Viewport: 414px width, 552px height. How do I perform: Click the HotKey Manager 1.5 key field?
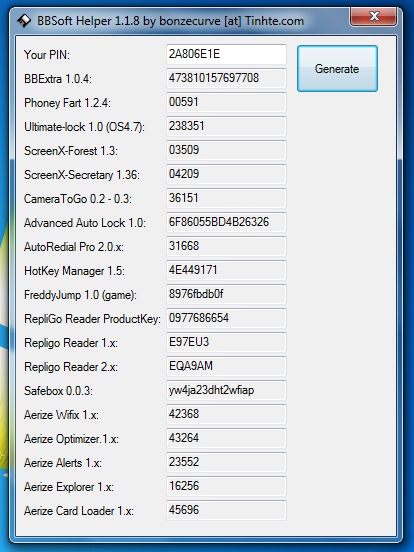226,270
